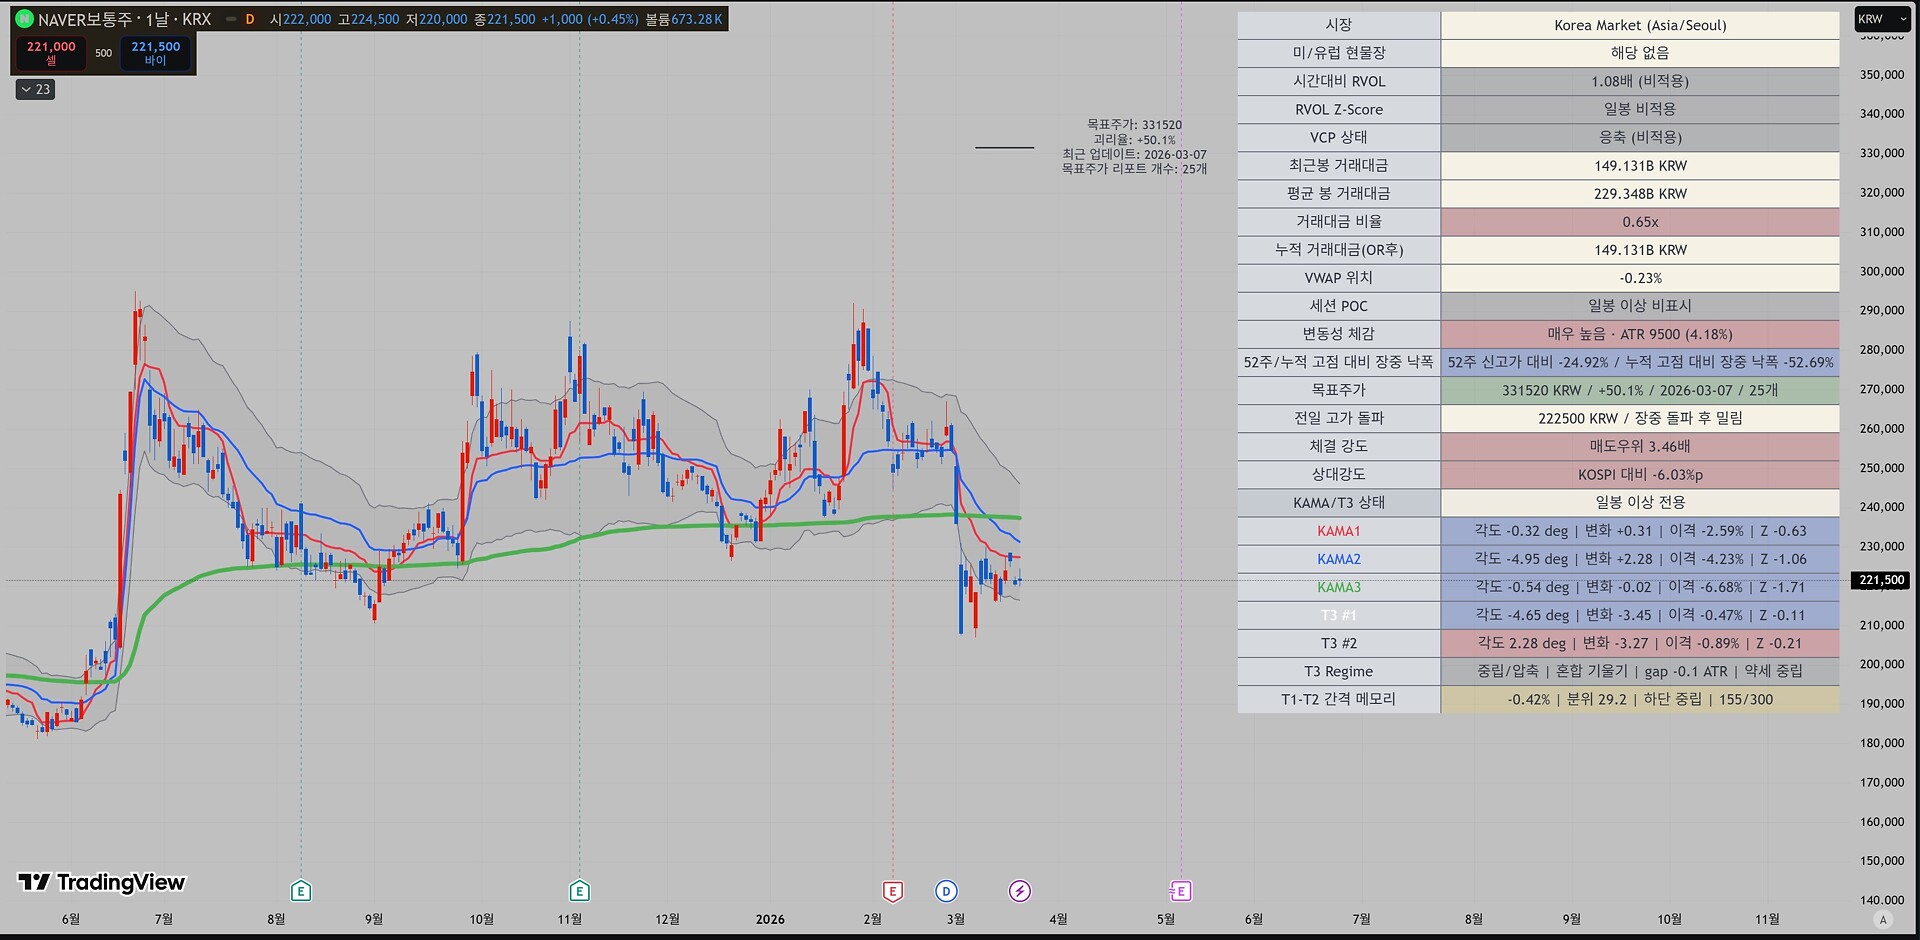1920x940 pixels.
Task: Click the orange D delayed data indicator
Action: click(x=250, y=19)
